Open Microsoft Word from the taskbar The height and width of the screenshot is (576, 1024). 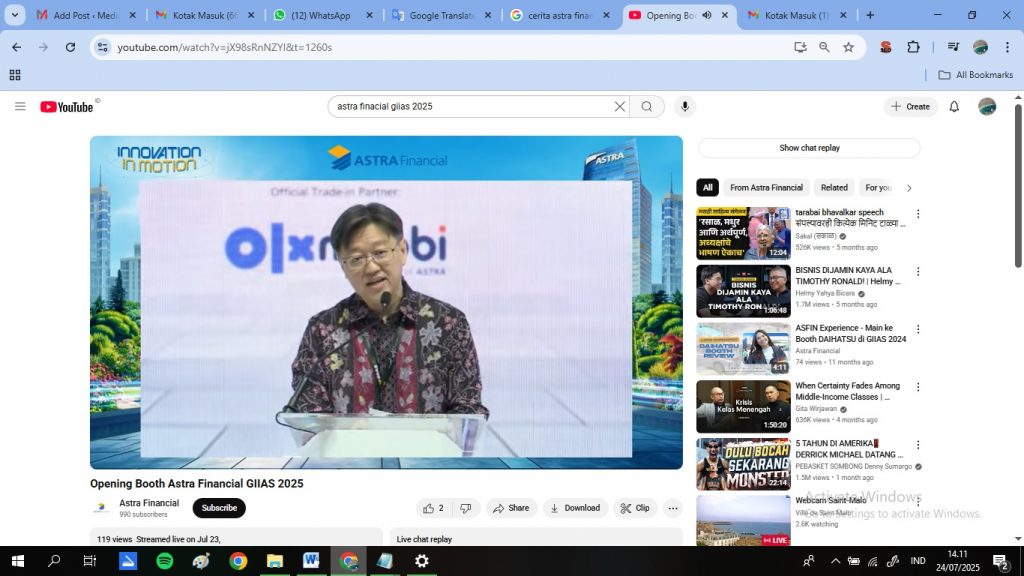point(312,561)
